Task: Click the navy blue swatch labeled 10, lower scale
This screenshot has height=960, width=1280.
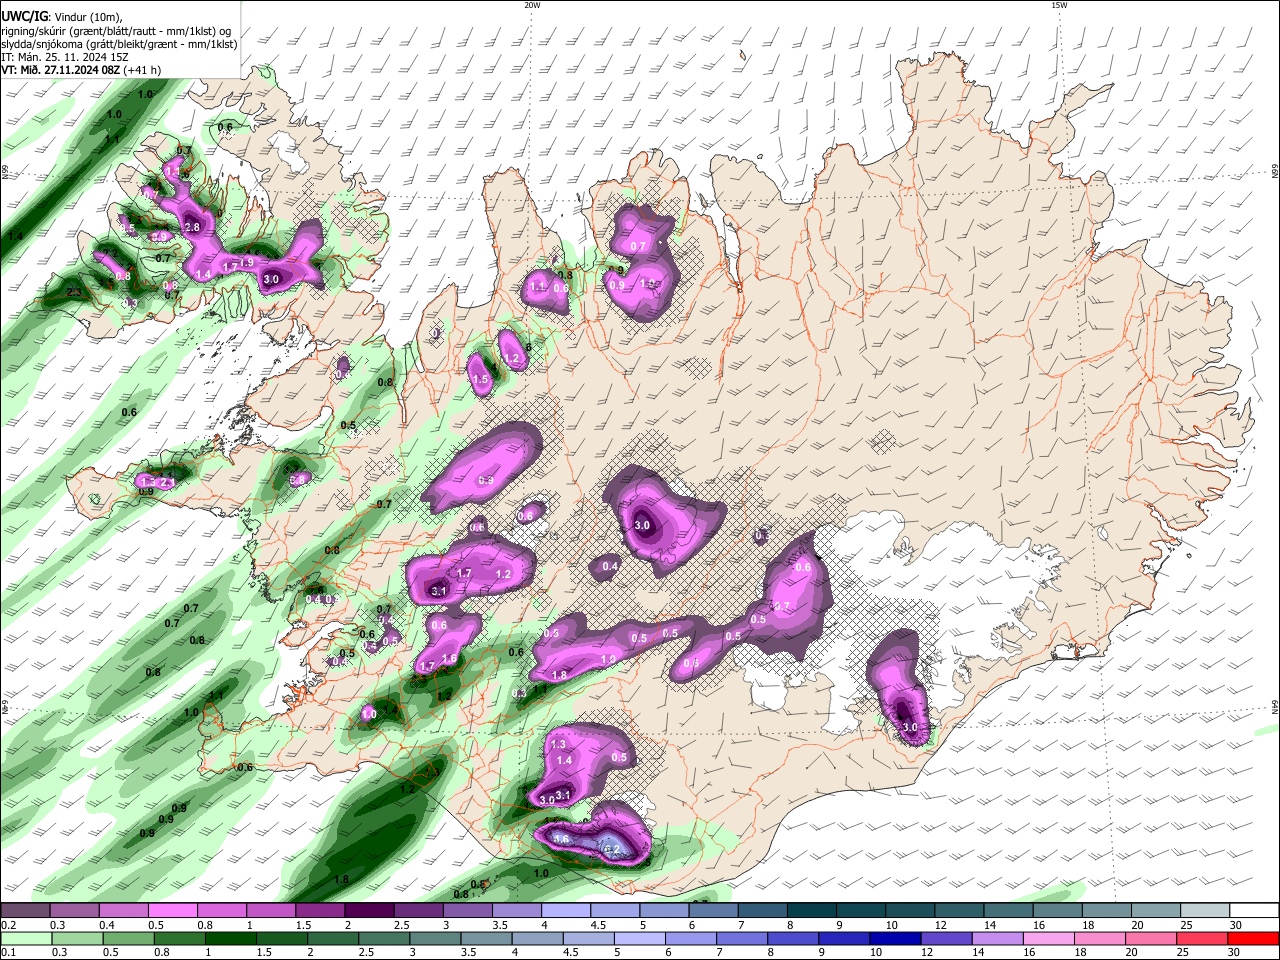Action: (896, 938)
